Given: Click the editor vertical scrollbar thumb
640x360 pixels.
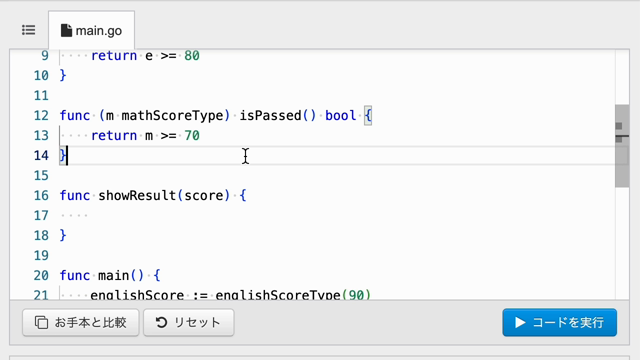Looking at the screenshot, I should click(x=622, y=146).
